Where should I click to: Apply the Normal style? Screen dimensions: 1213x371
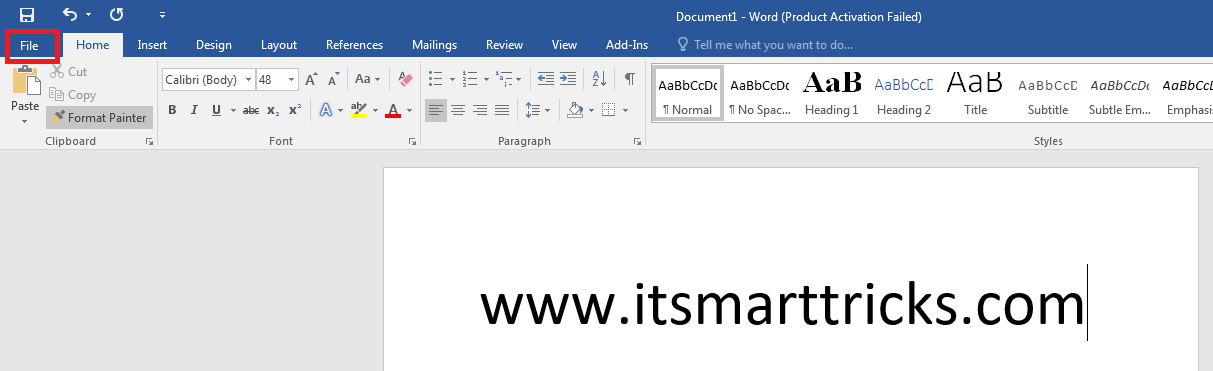tap(687, 93)
